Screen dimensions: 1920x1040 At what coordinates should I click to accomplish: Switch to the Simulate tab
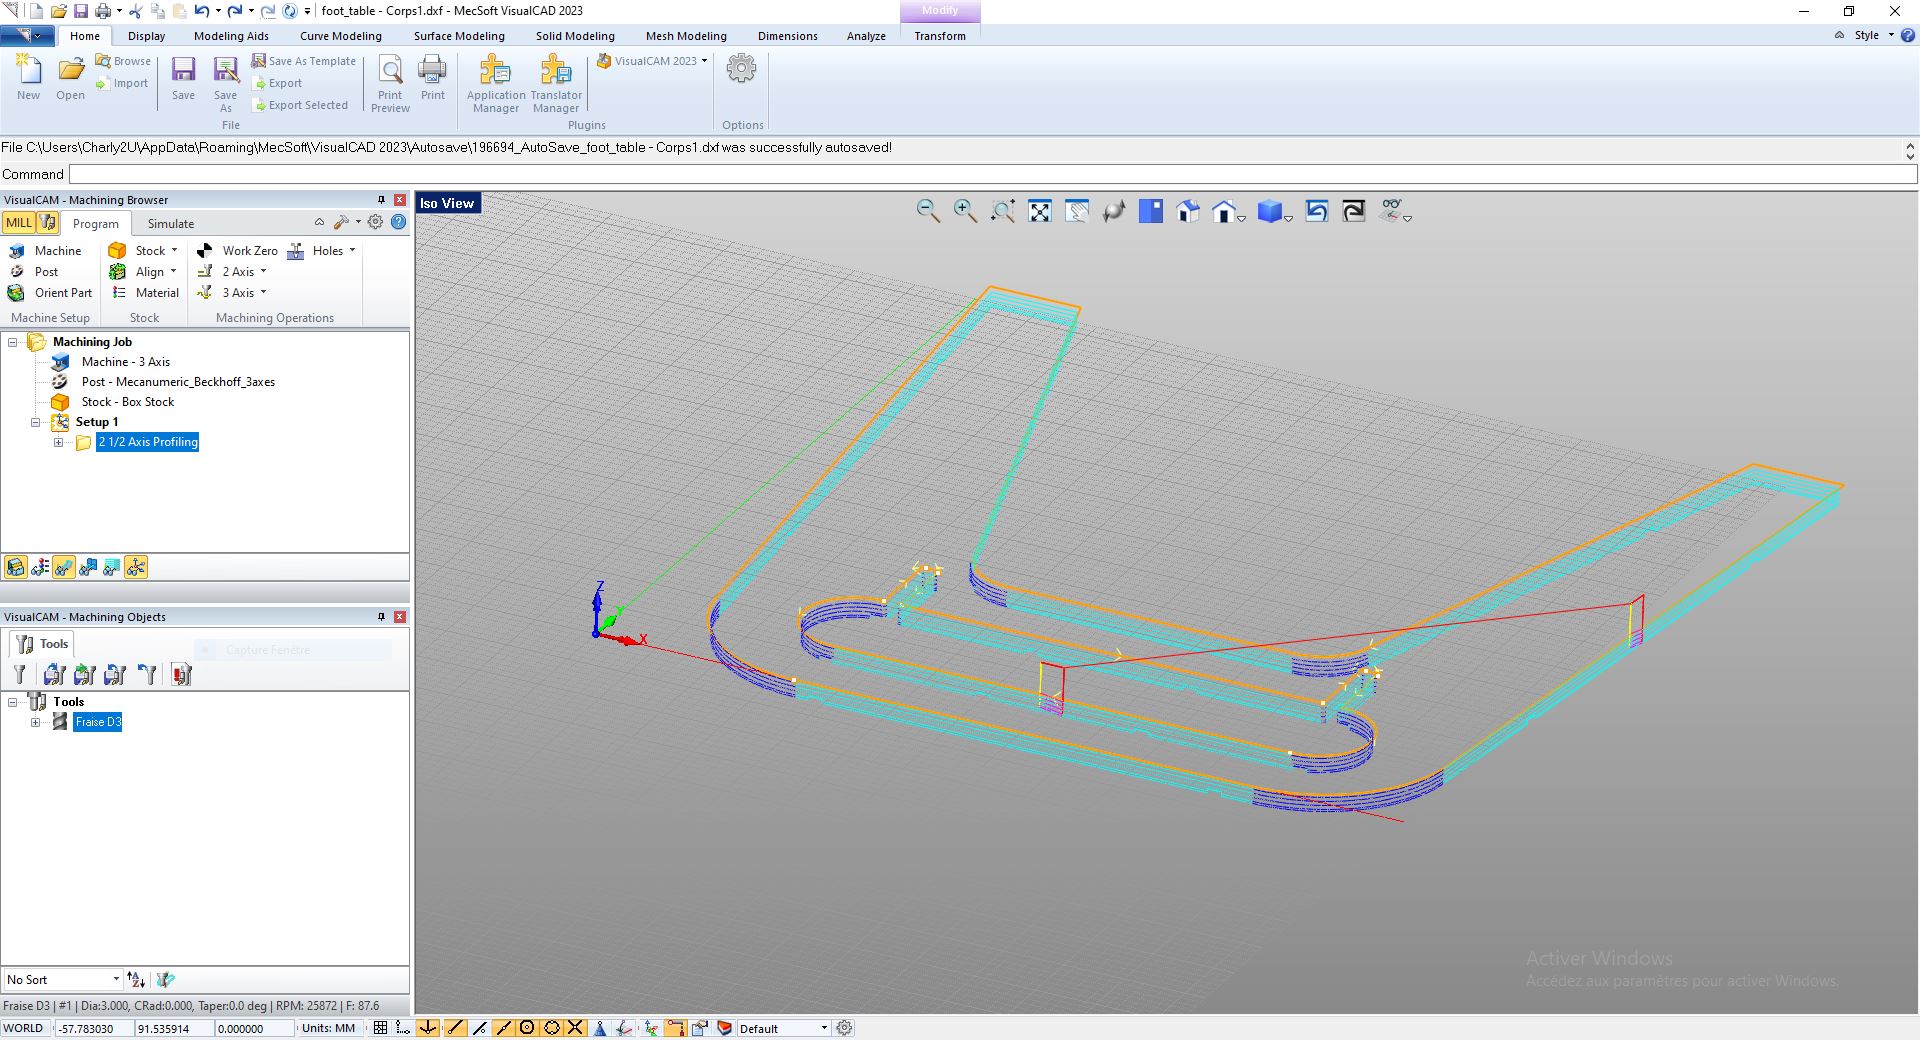point(171,224)
